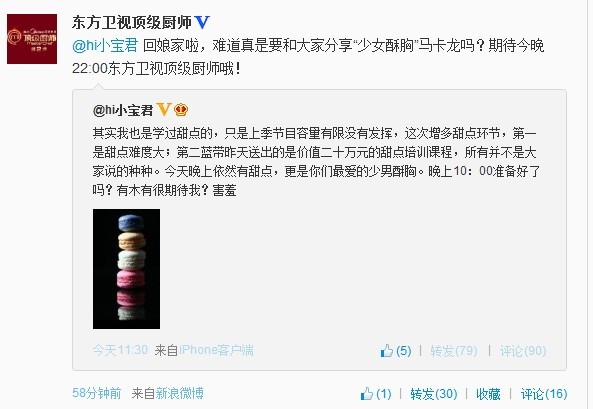The image size is (593, 409).
Task: Click the orange V badge beside hi小宝君
Action: point(164,110)
